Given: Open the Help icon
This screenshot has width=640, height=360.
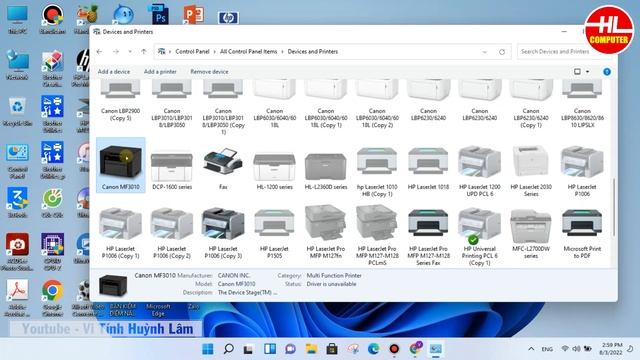Looking at the screenshot, I should point(607,72).
